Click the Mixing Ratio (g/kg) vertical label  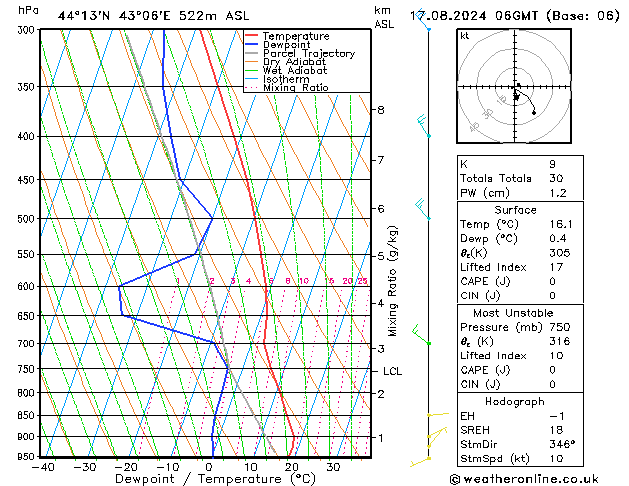[392, 281]
